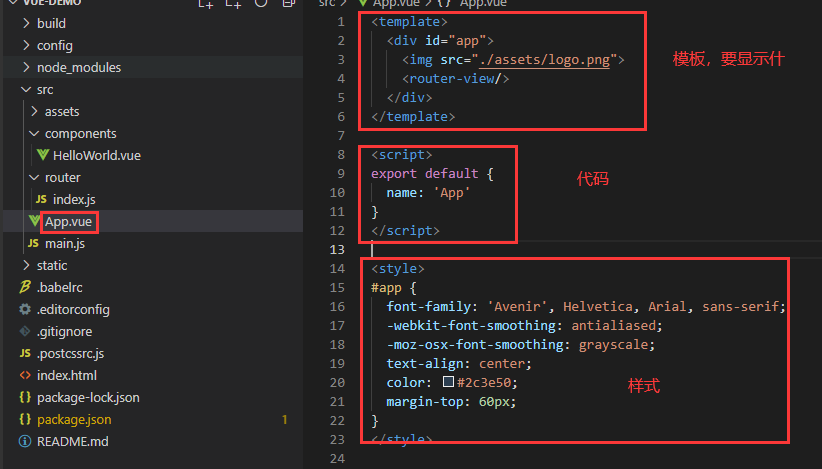Click the info icon beside README.md

click(25, 441)
